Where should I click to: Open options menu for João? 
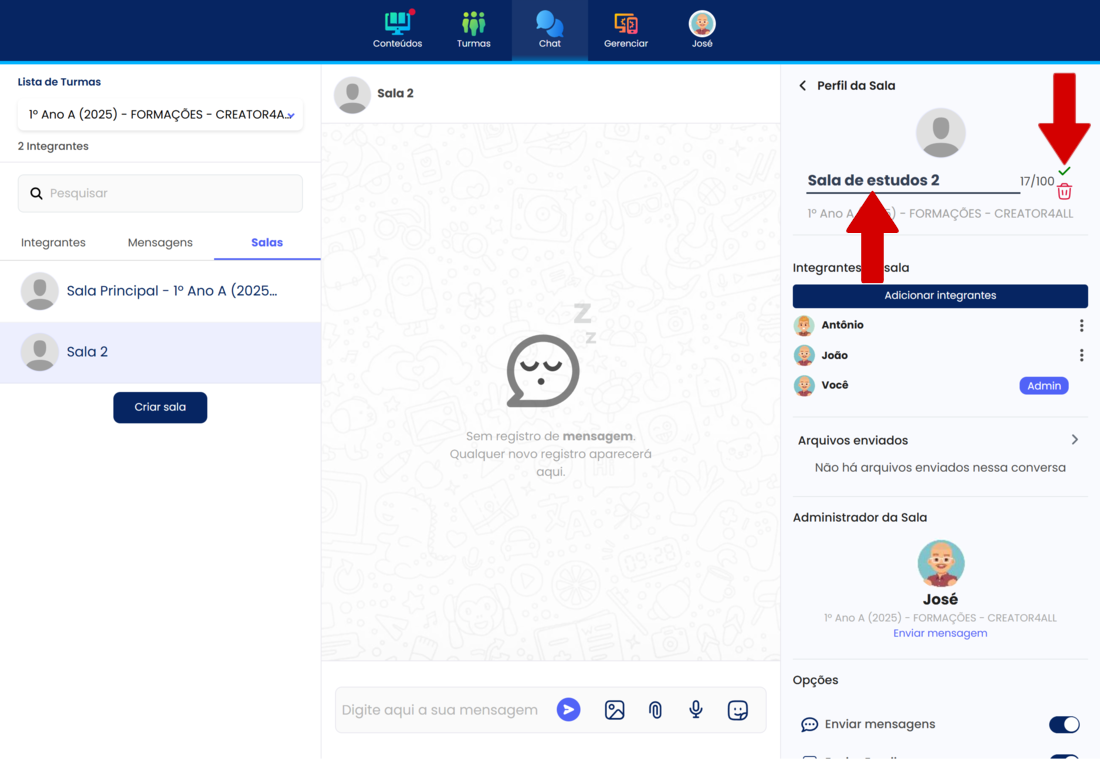click(x=1081, y=356)
